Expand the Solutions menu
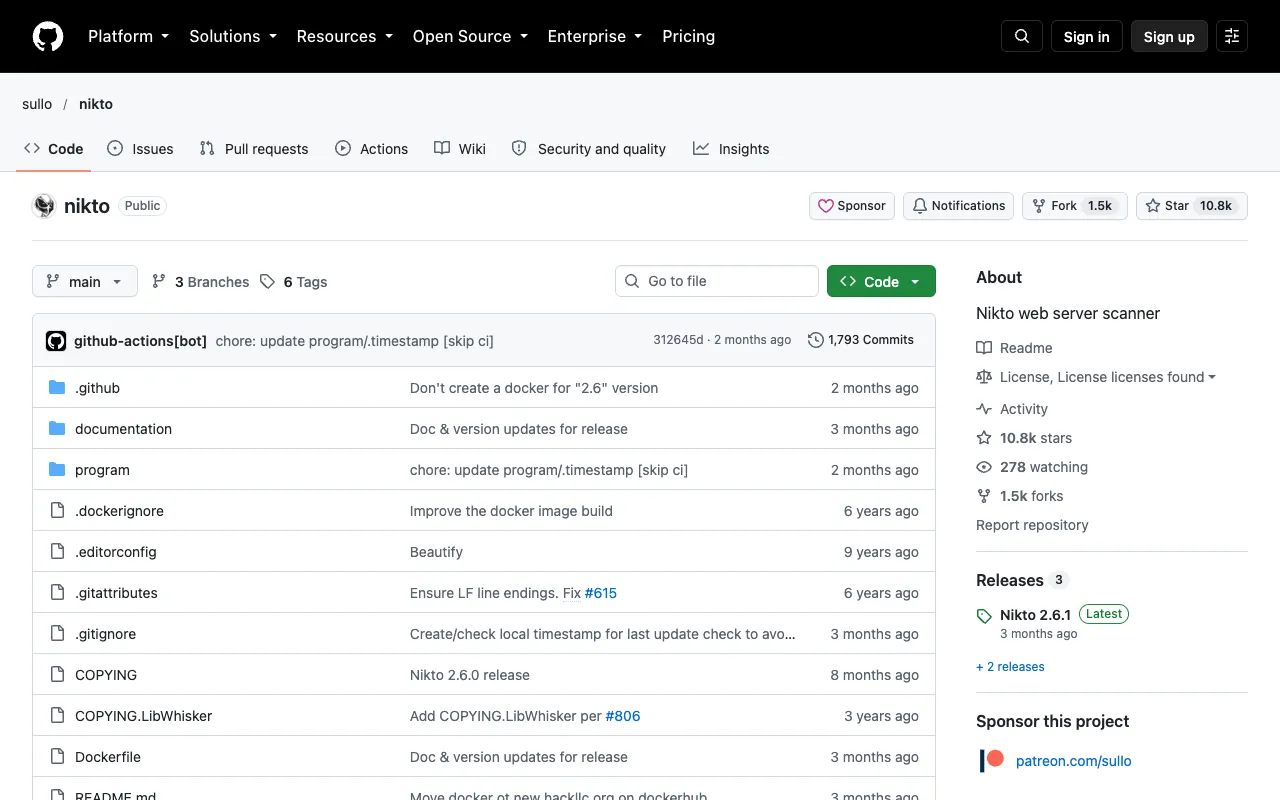 233,36
